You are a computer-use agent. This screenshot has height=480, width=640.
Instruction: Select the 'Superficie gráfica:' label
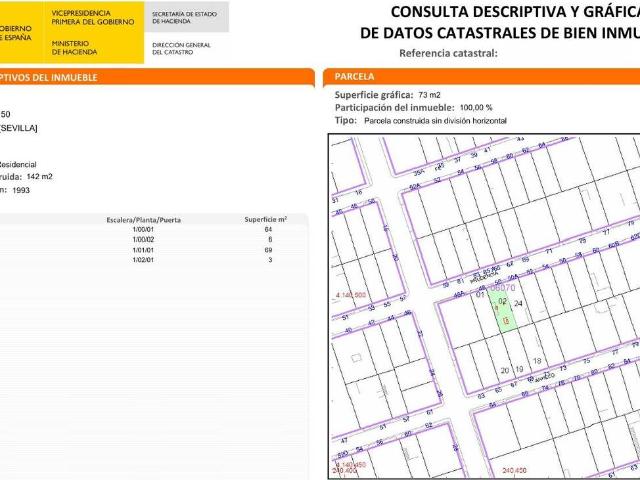[374, 95]
